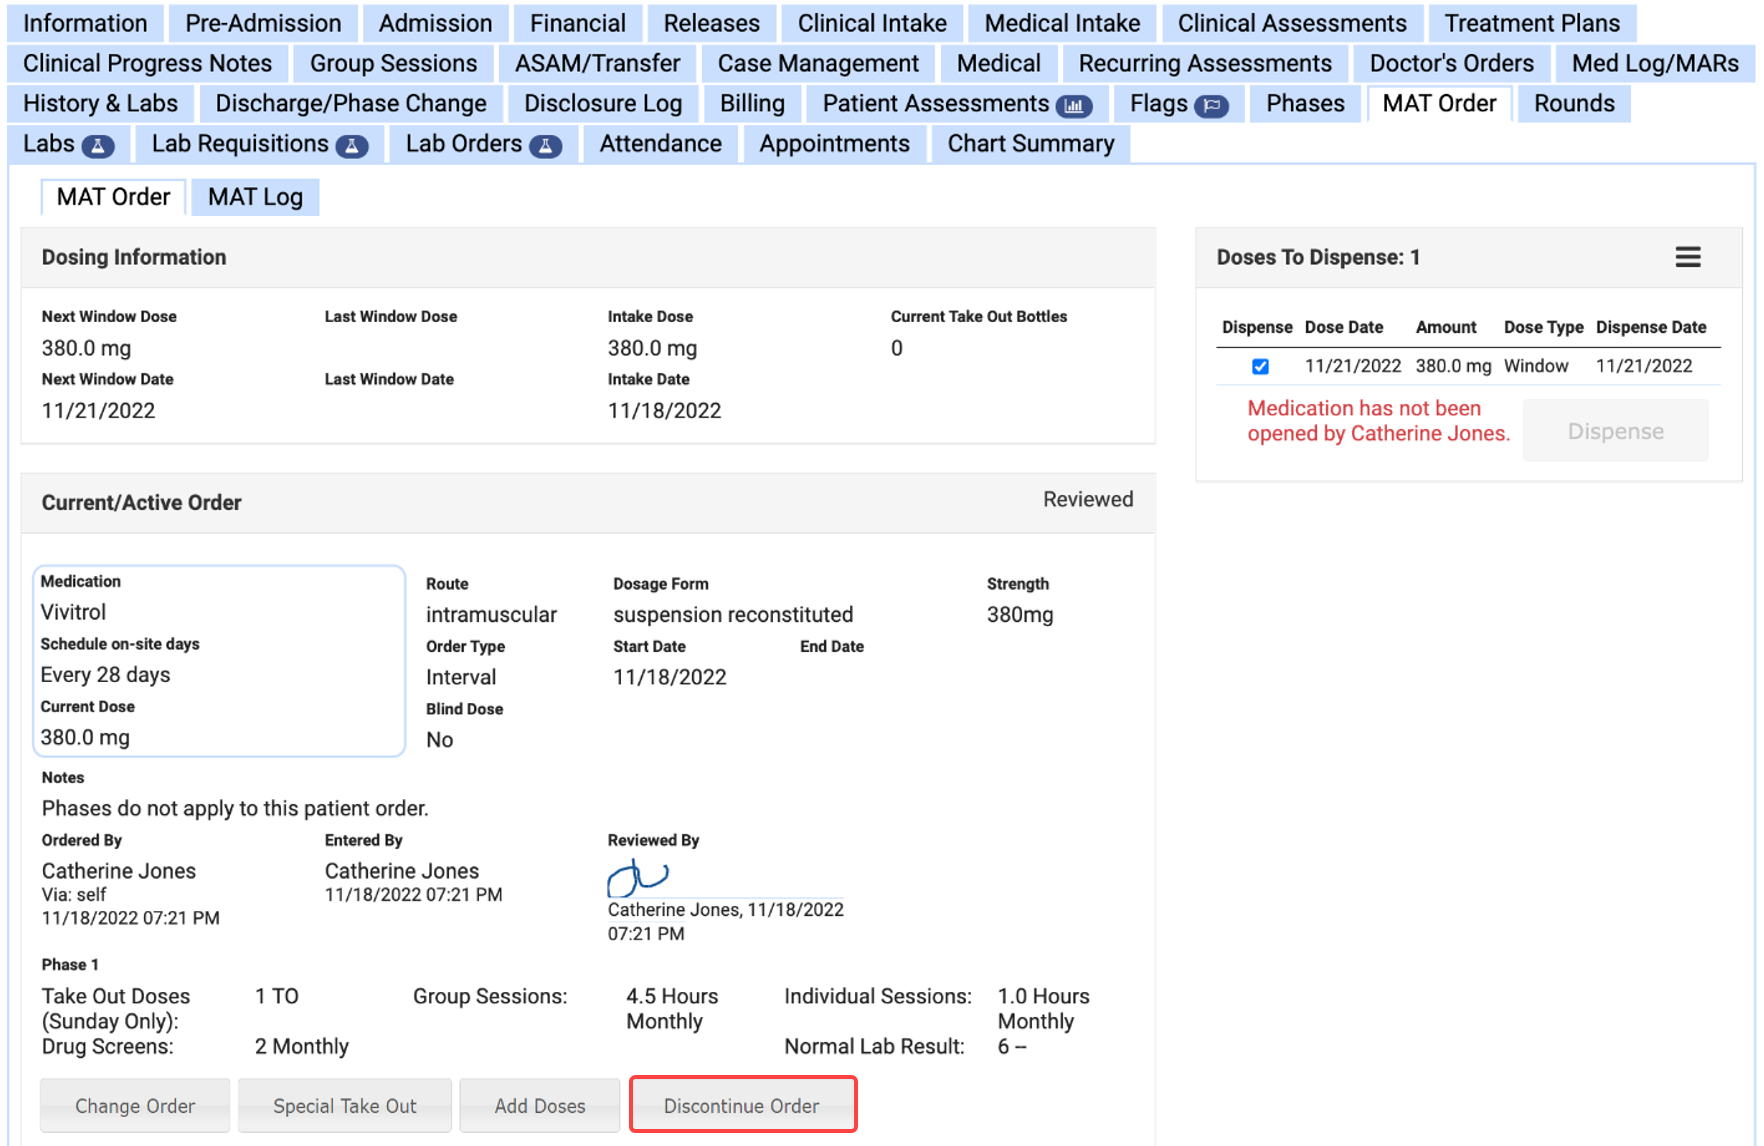Click the flask icon beside Labs
Image resolution: width=1764 pixels, height=1146 pixels.
point(97,146)
